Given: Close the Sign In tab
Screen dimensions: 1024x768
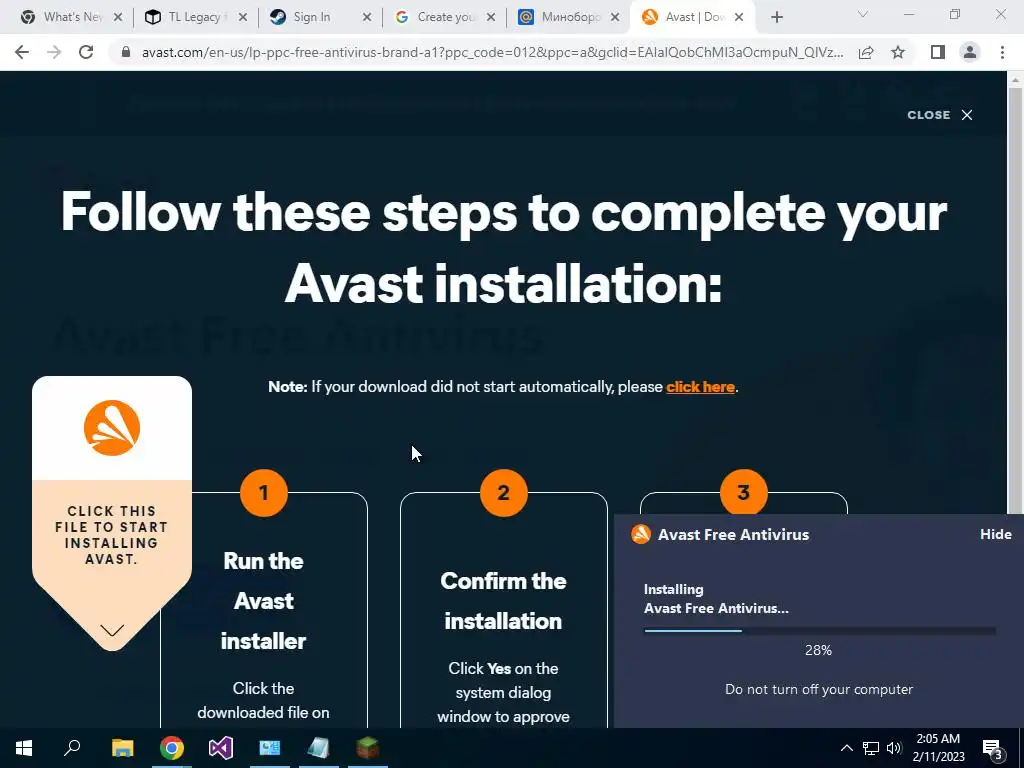Looking at the screenshot, I should 367,18.
